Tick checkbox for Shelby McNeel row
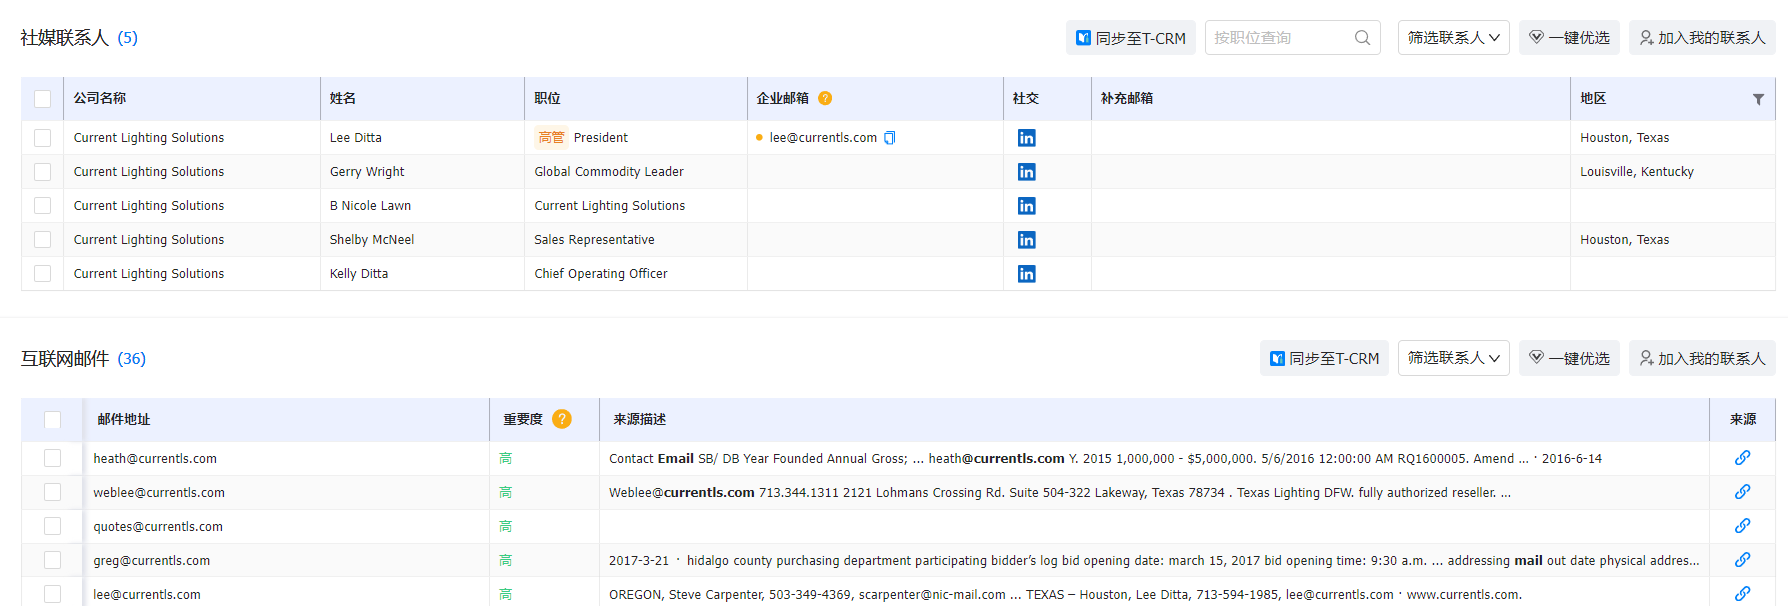Screen dimensions: 1788x606 pyautogui.click(x=42, y=240)
